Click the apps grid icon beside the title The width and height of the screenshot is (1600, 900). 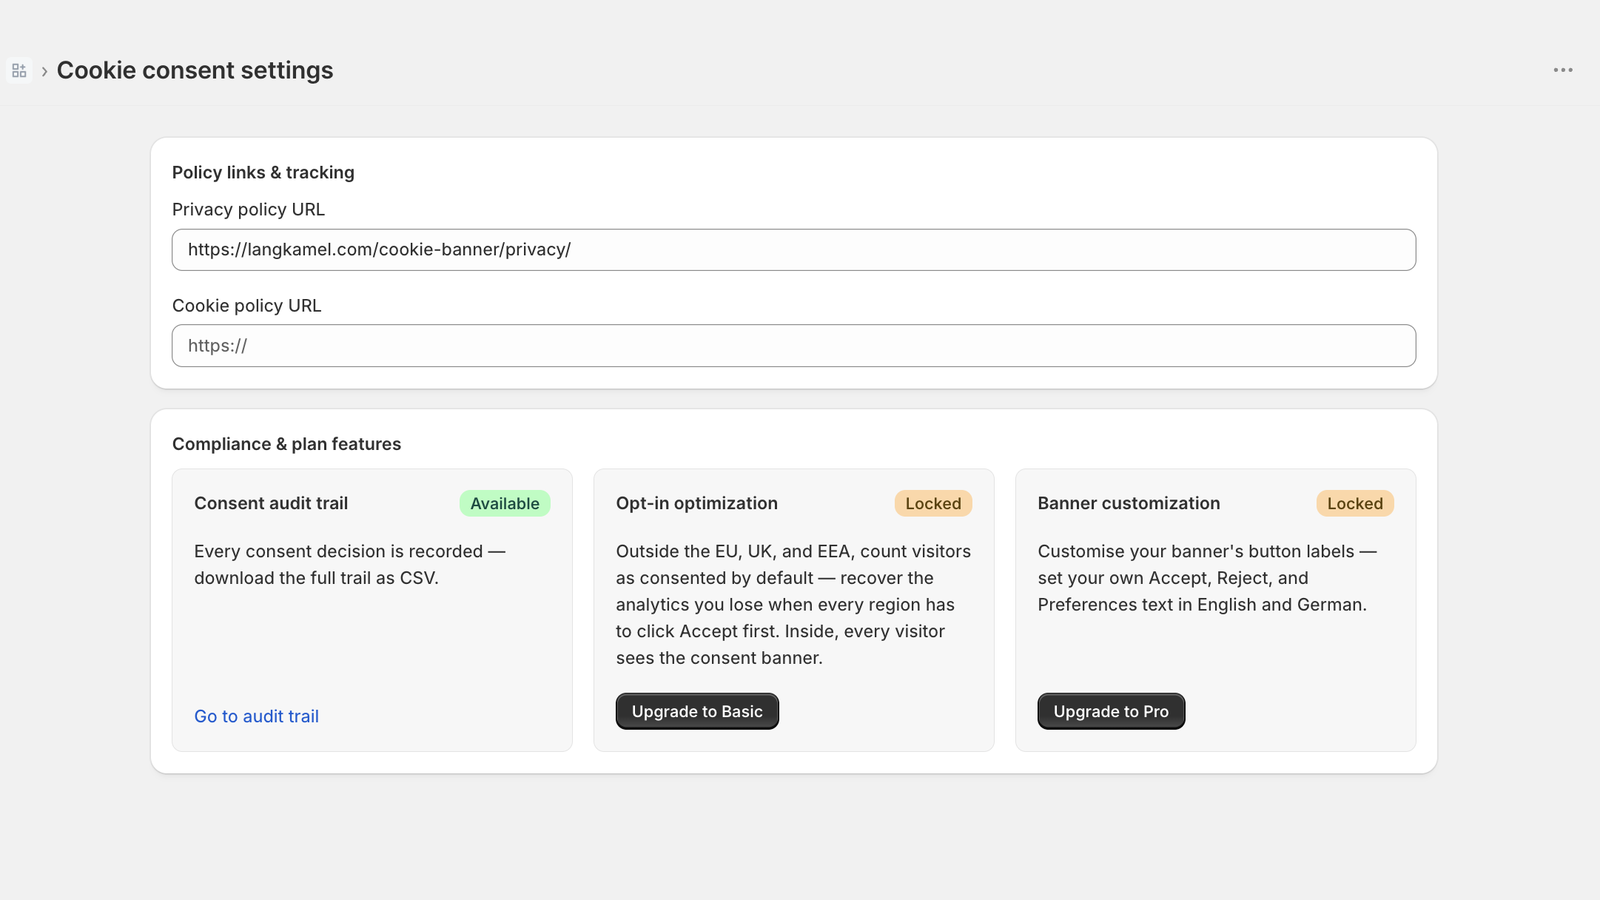pyautogui.click(x=19, y=70)
